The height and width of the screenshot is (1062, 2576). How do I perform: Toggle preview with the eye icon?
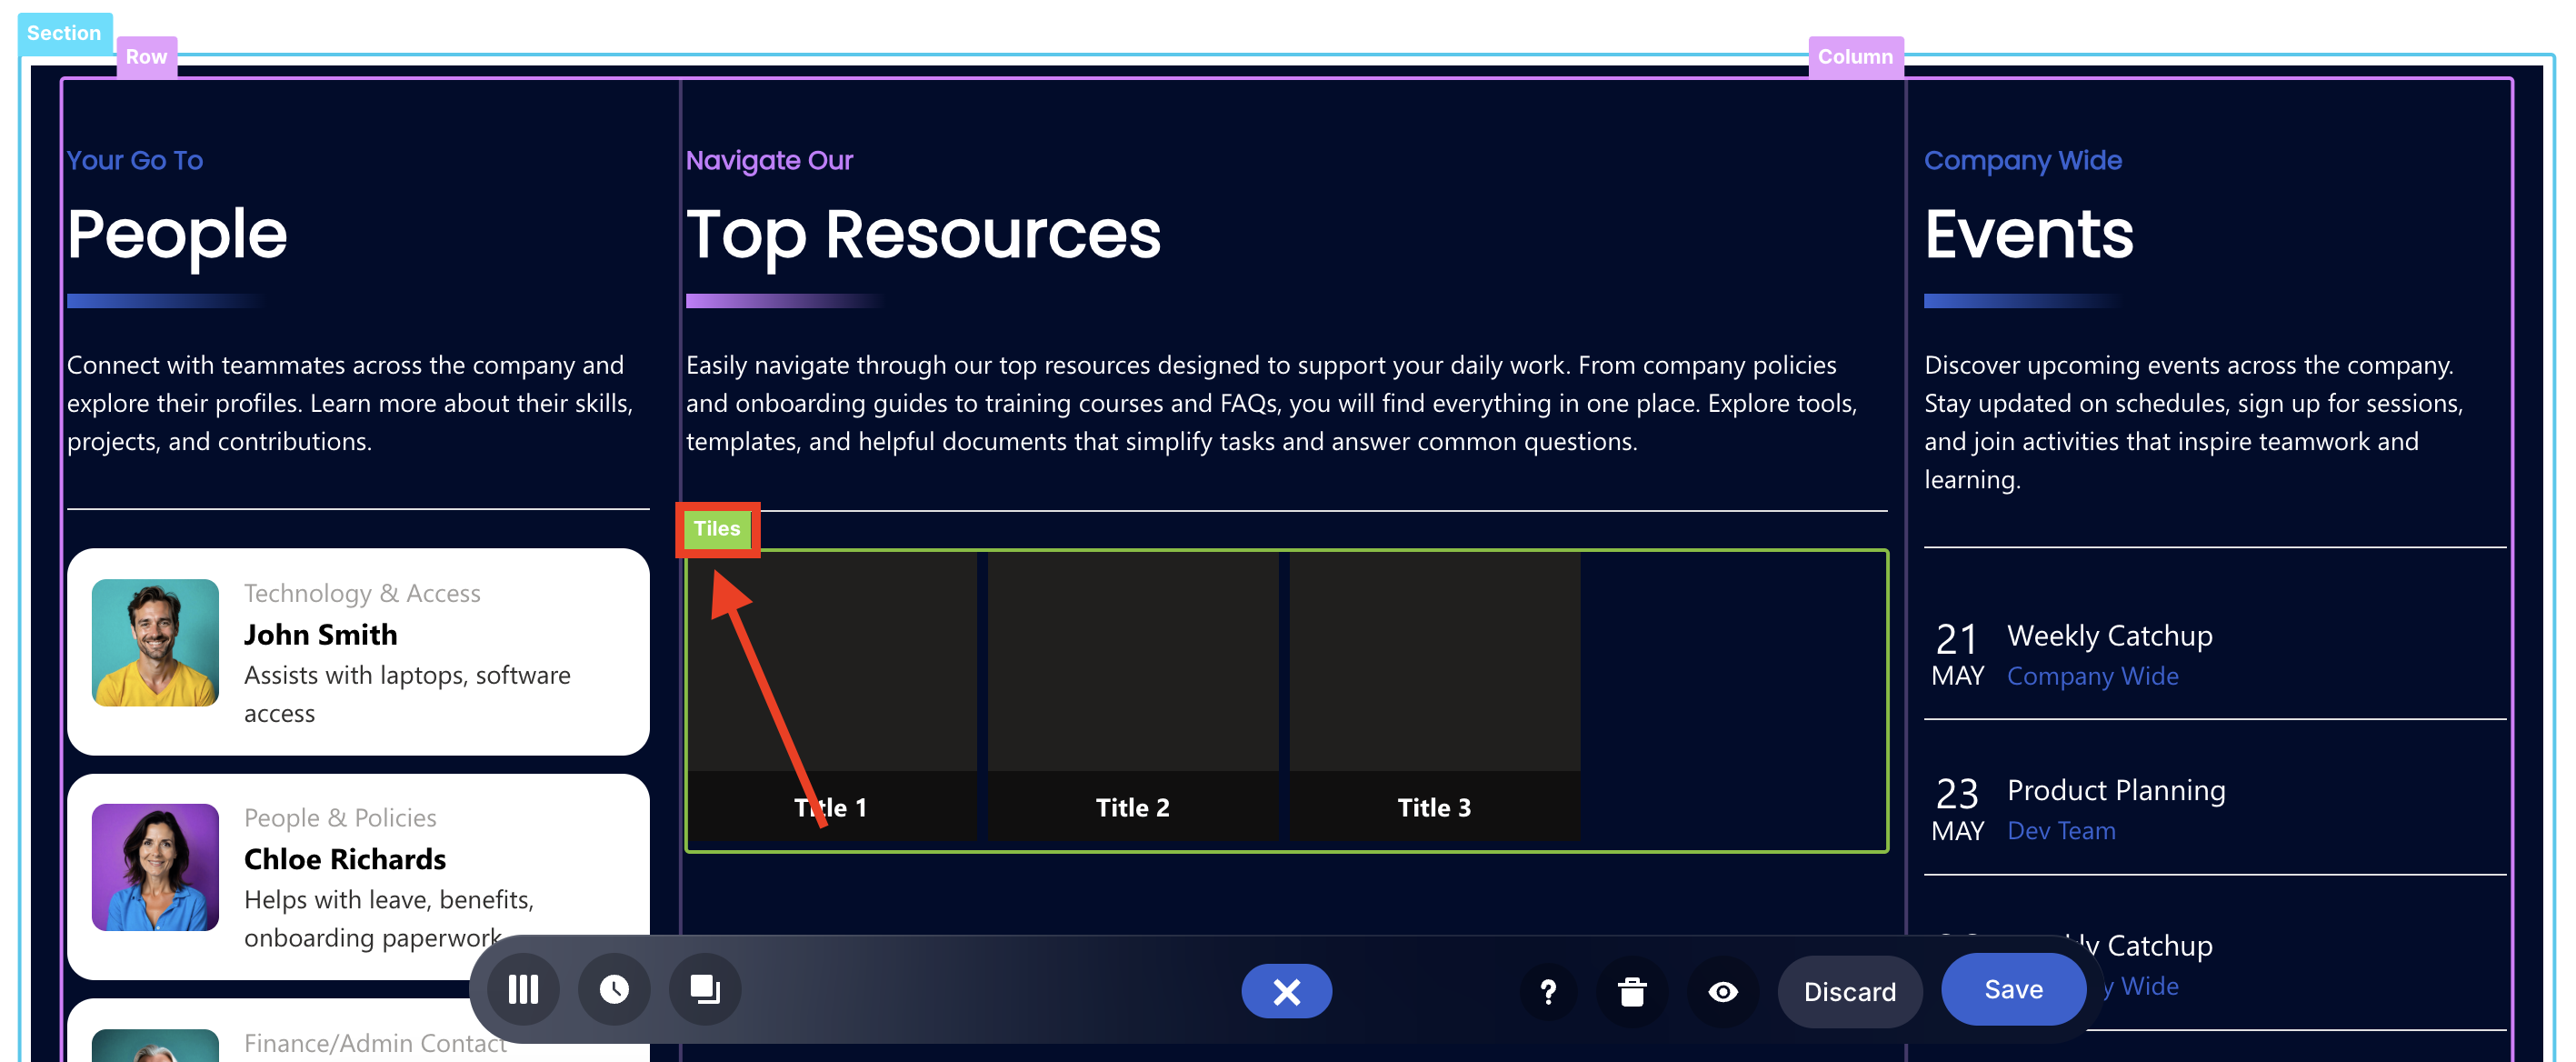(x=1722, y=992)
